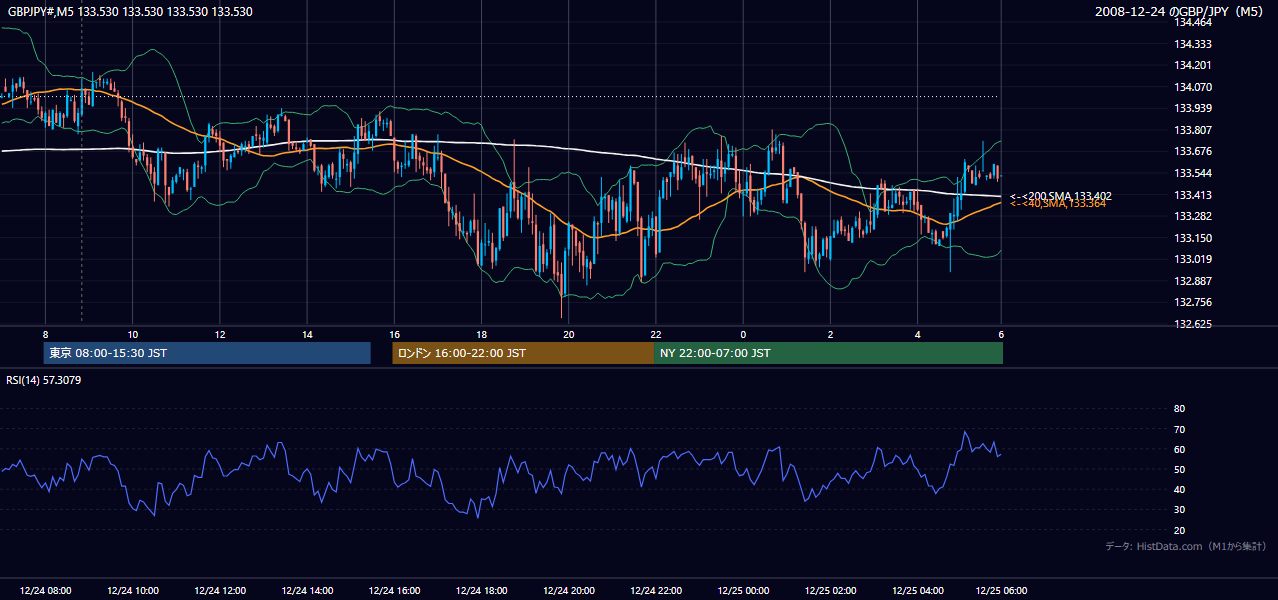Click the RSI 60 level label
Viewport: 1278px width, 600px height.
point(1179,450)
